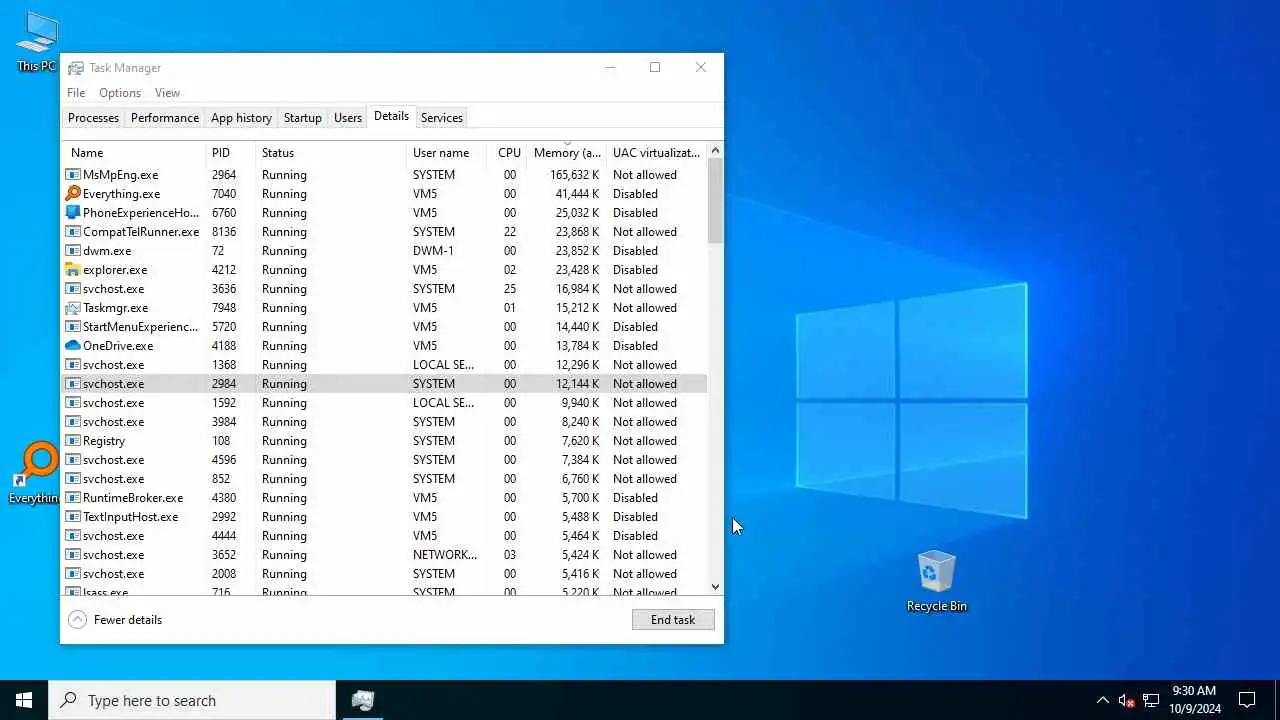Image resolution: width=1280 pixels, height=720 pixels.
Task: Select svchost.exe row with PID 1592
Action: (x=385, y=402)
